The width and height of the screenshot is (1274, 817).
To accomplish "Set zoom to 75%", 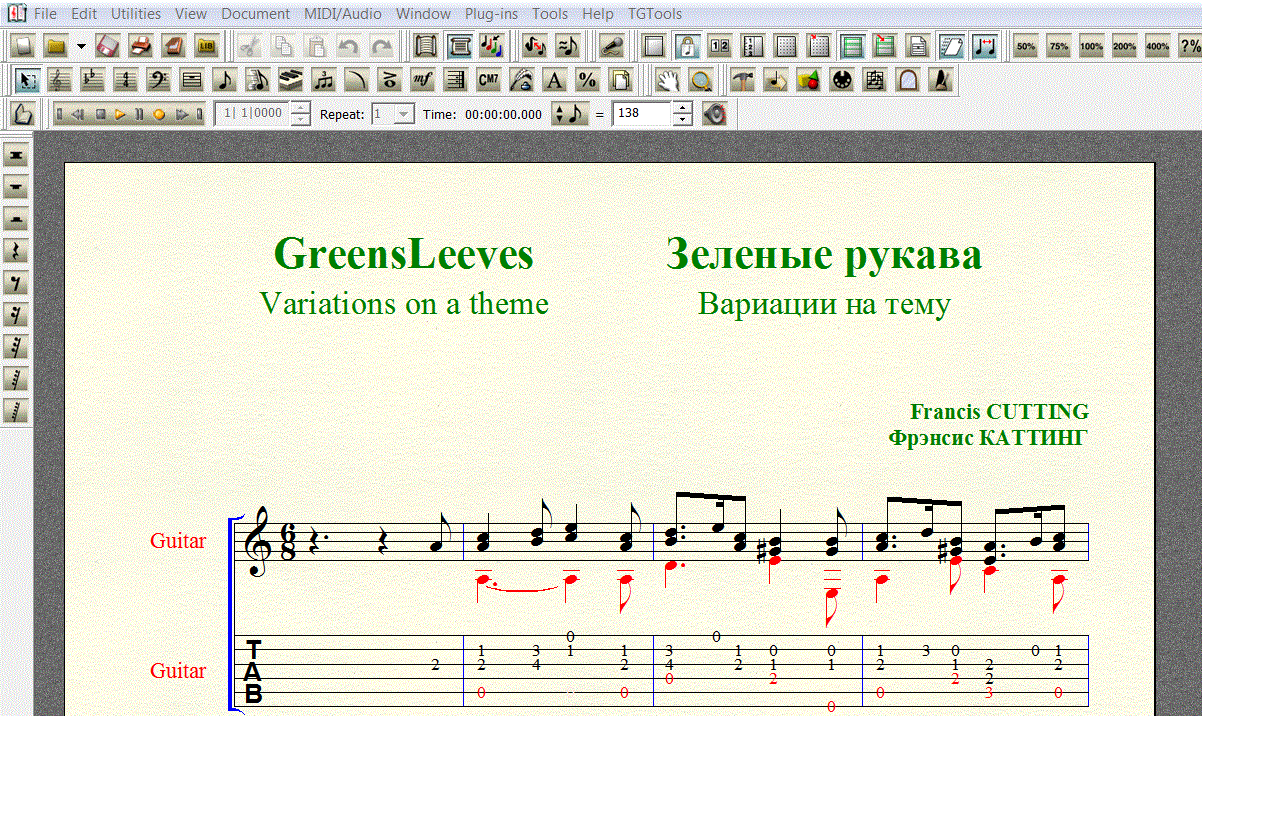I will pyautogui.click(x=1059, y=46).
